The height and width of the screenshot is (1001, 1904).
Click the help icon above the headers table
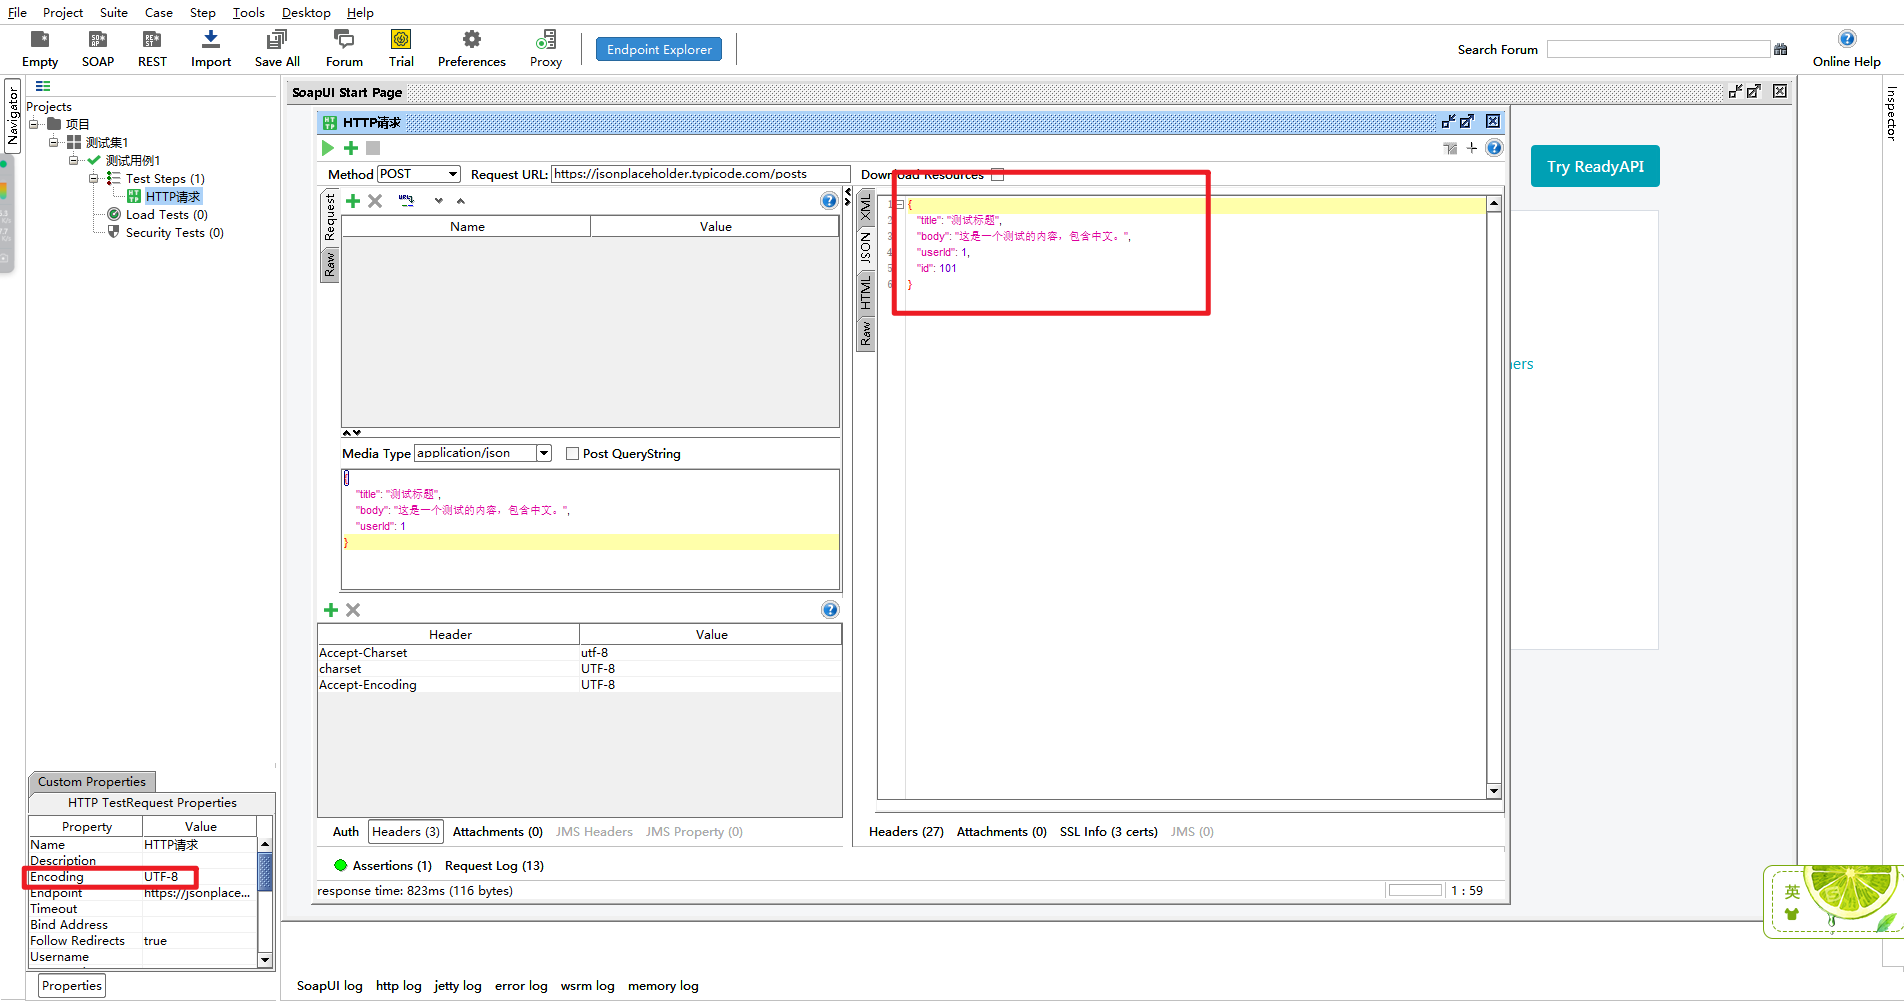point(830,610)
